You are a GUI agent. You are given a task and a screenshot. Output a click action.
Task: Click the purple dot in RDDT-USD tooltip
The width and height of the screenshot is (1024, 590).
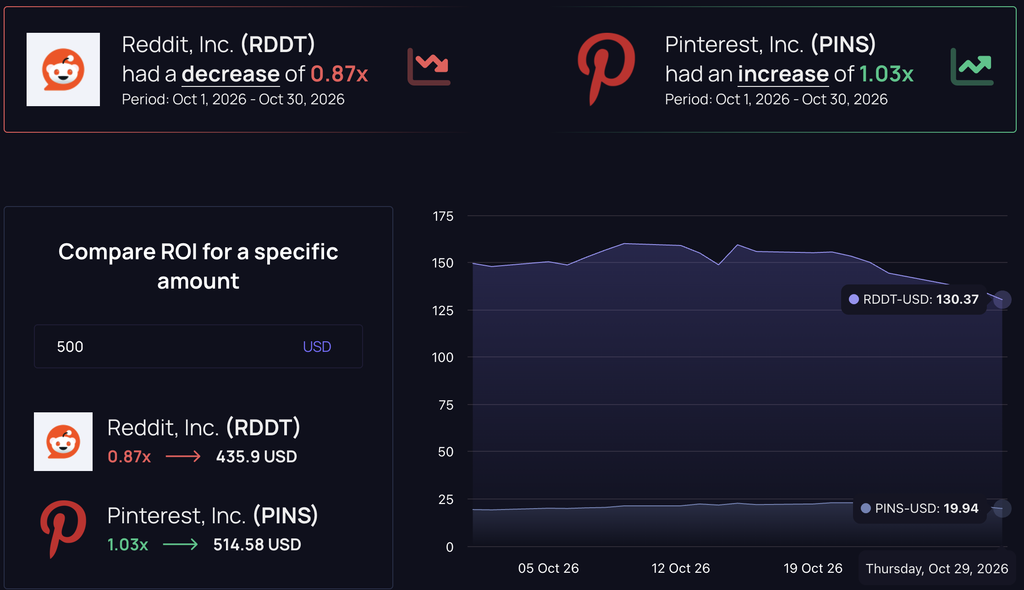tap(854, 299)
